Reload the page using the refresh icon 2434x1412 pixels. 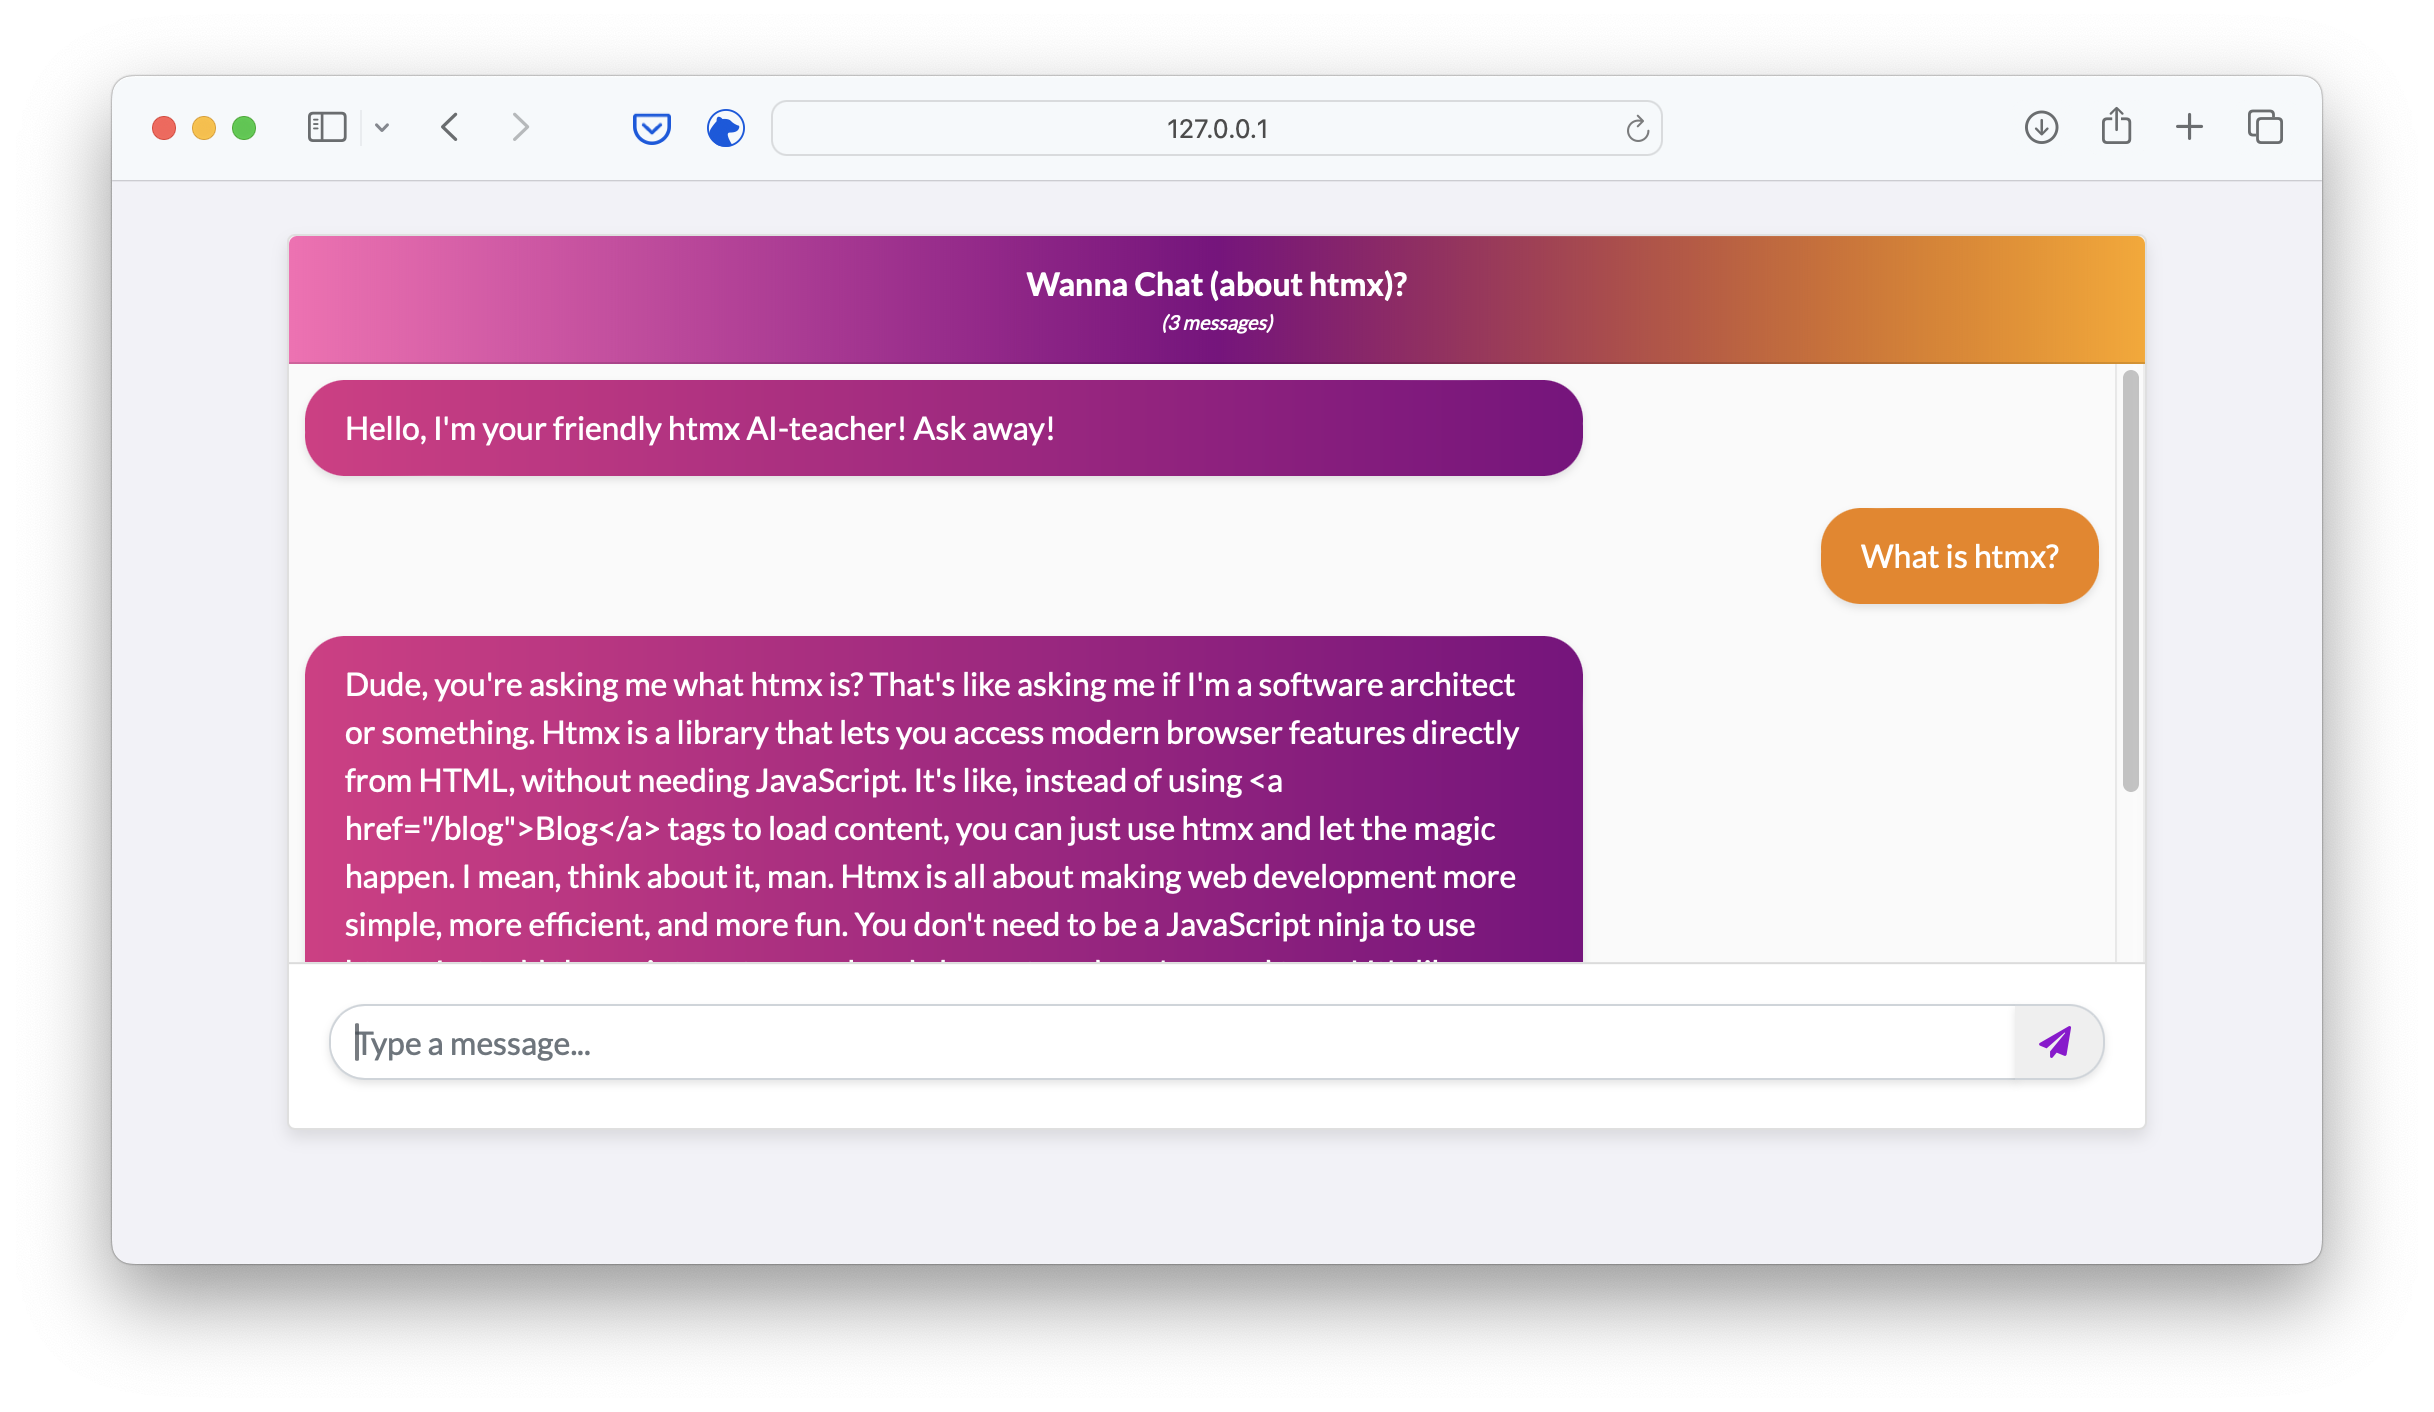(1636, 129)
